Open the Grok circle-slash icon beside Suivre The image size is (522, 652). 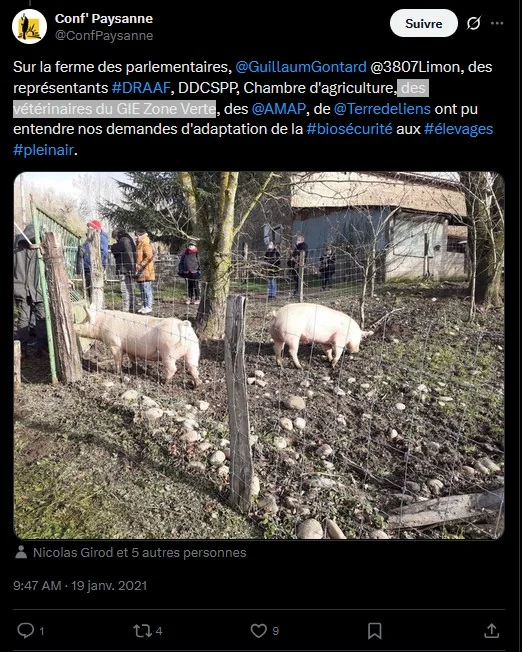pos(473,23)
